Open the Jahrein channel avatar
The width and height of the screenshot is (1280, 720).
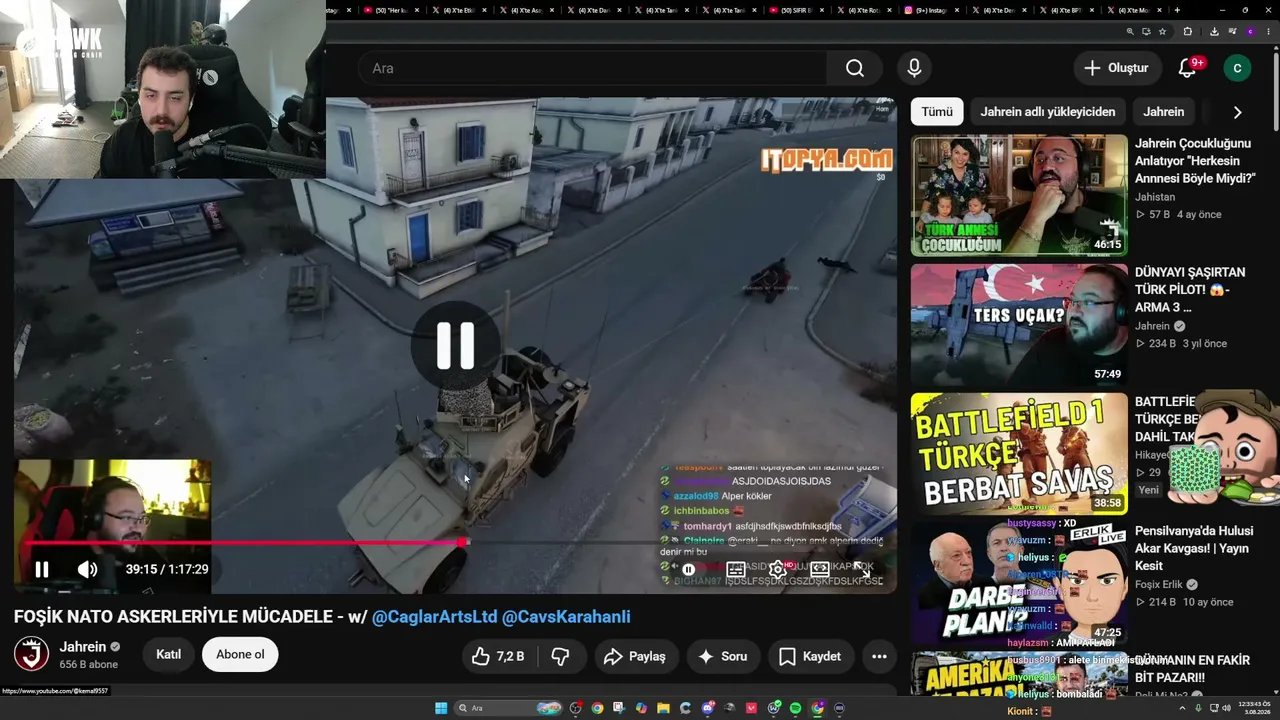31,654
